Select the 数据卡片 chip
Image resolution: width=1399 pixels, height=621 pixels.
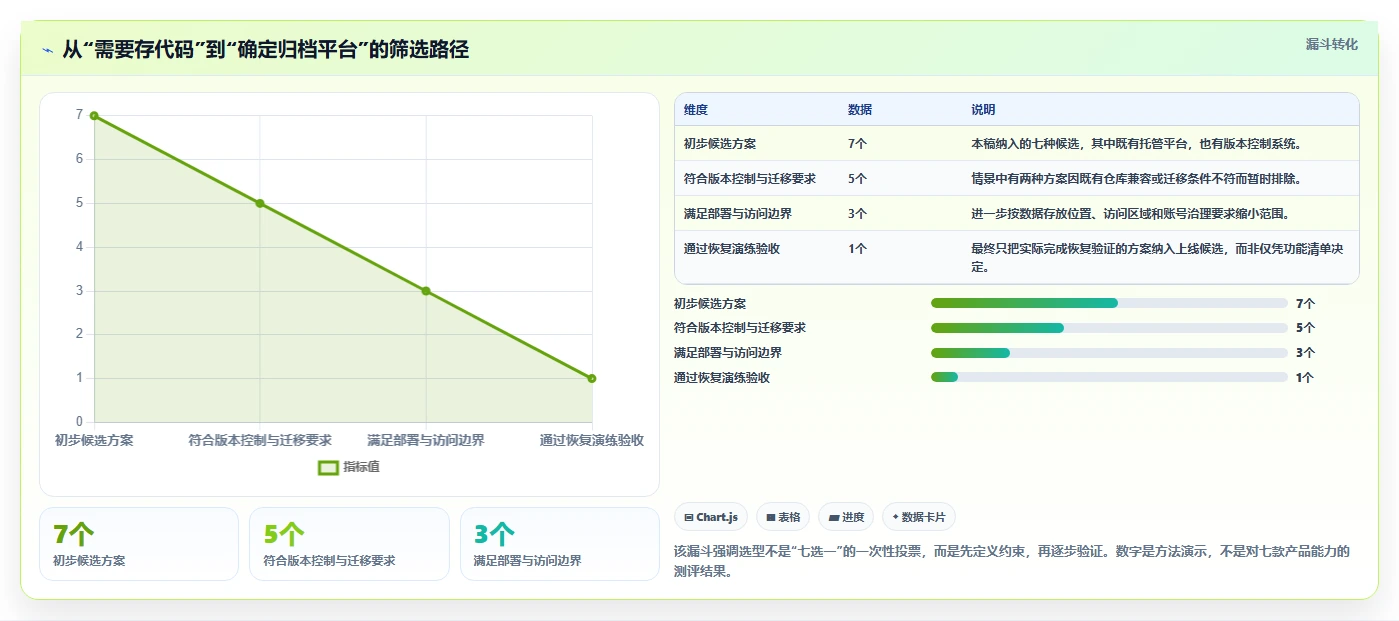point(919,517)
